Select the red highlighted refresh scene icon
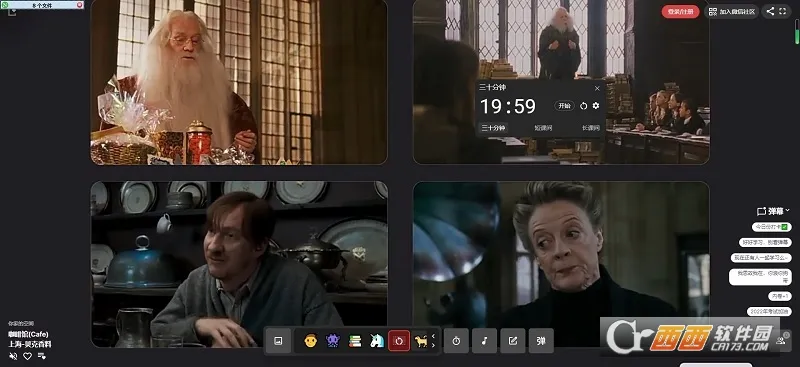This screenshot has height=367, width=800. pos(399,341)
